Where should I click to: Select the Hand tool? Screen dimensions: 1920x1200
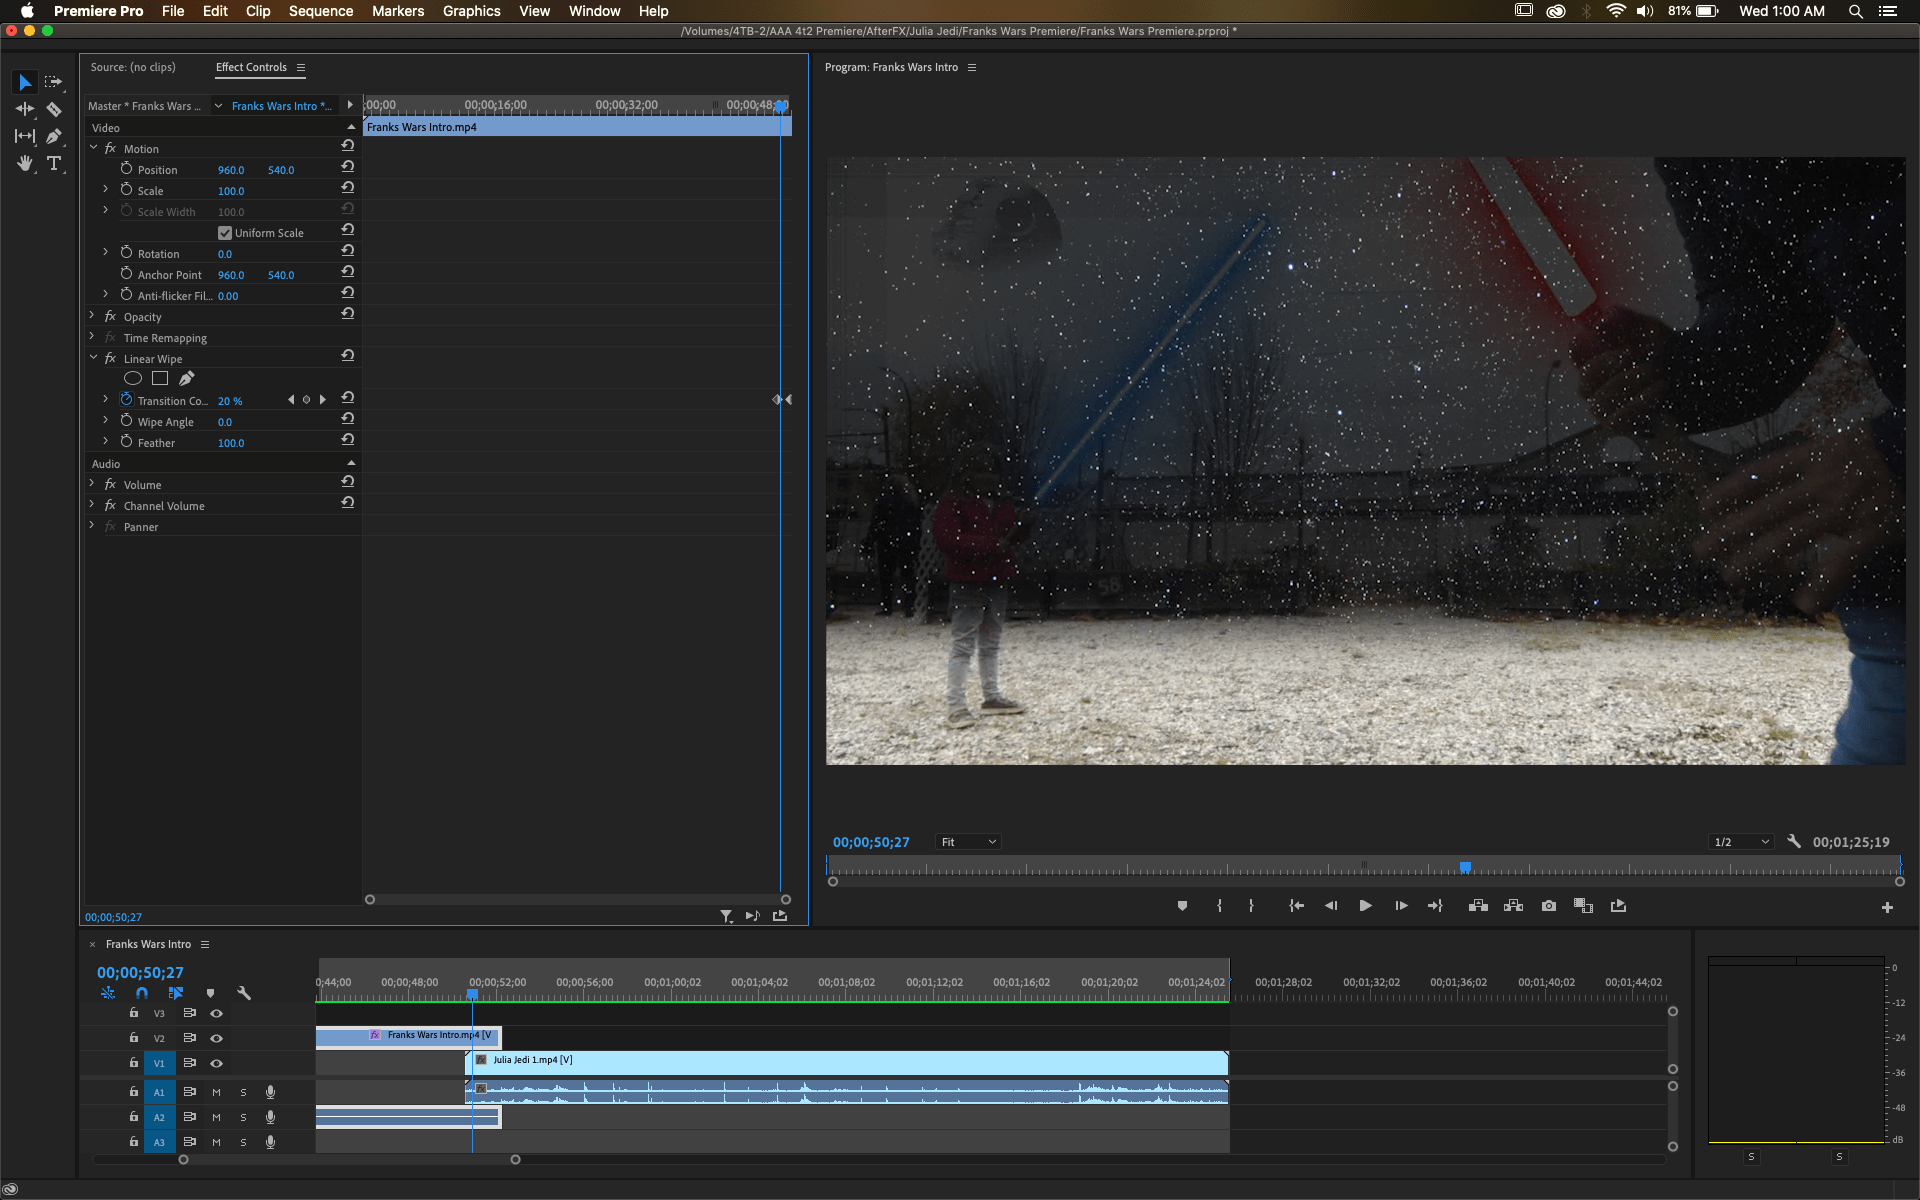point(24,164)
